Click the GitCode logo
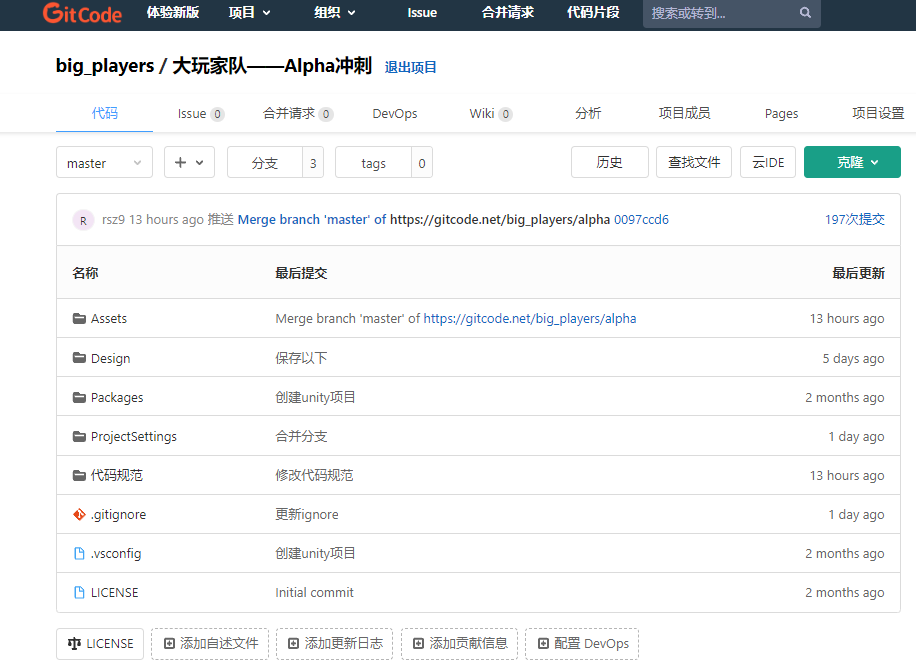The width and height of the screenshot is (916, 672). [82, 14]
